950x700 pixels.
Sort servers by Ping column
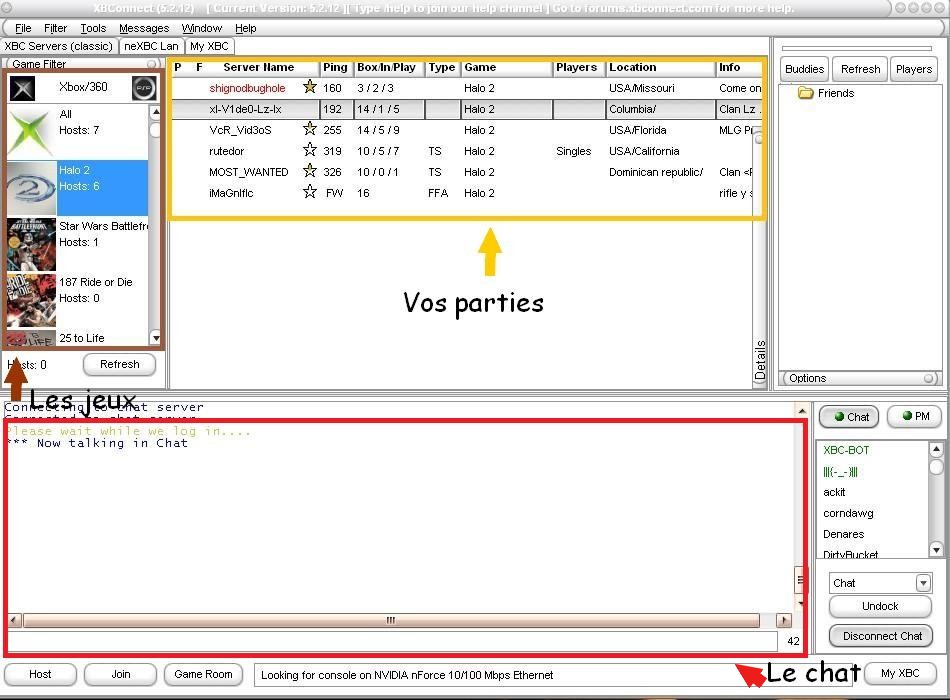pyautogui.click(x=335, y=67)
